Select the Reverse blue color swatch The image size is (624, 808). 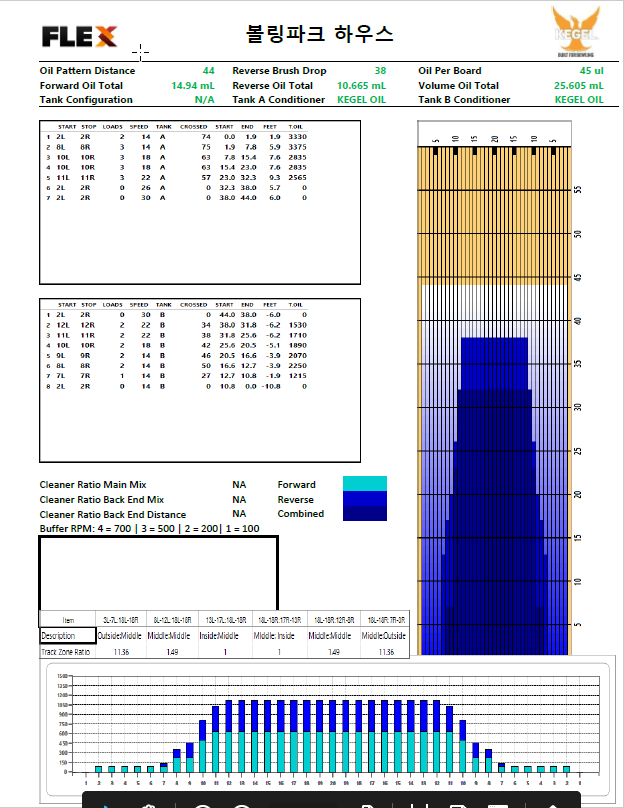coord(365,498)
